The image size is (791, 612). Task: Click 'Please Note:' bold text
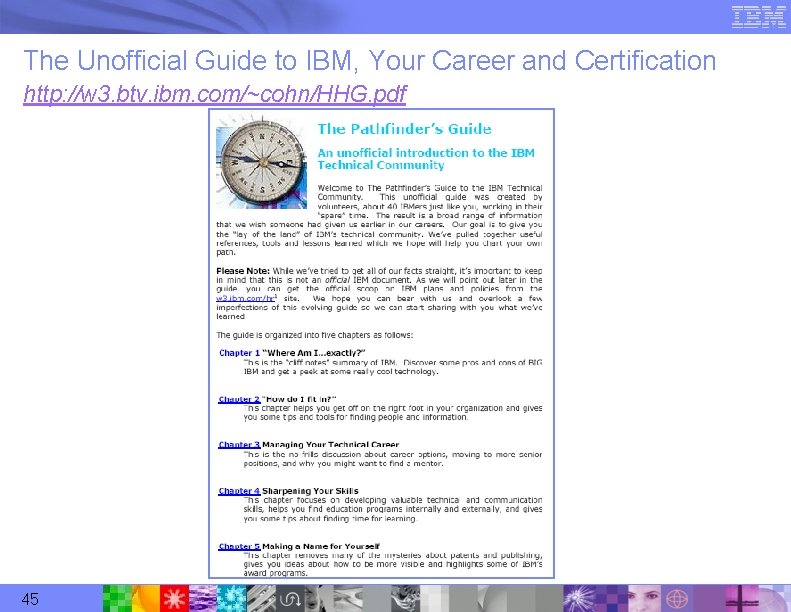coord(243,271)
